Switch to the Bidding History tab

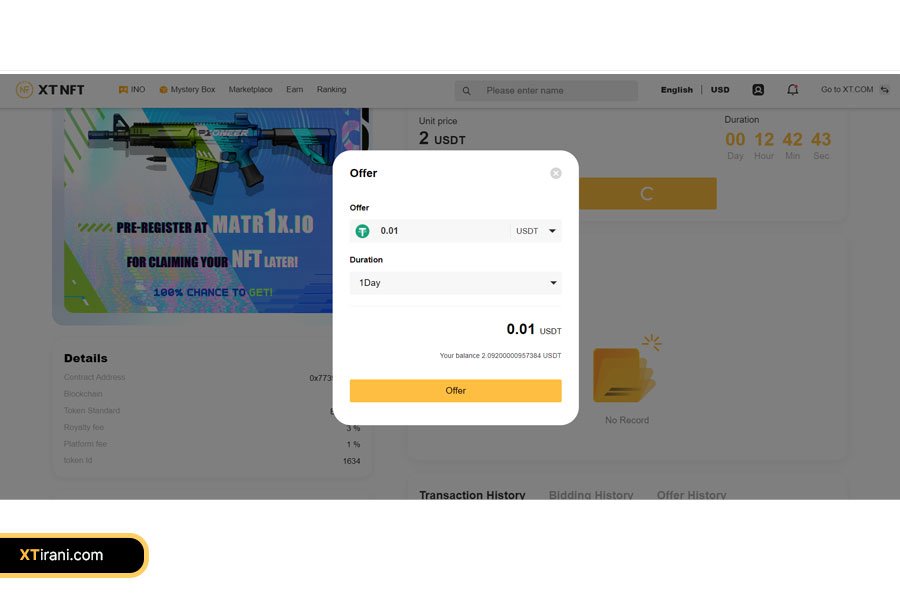tap(591, 494)
